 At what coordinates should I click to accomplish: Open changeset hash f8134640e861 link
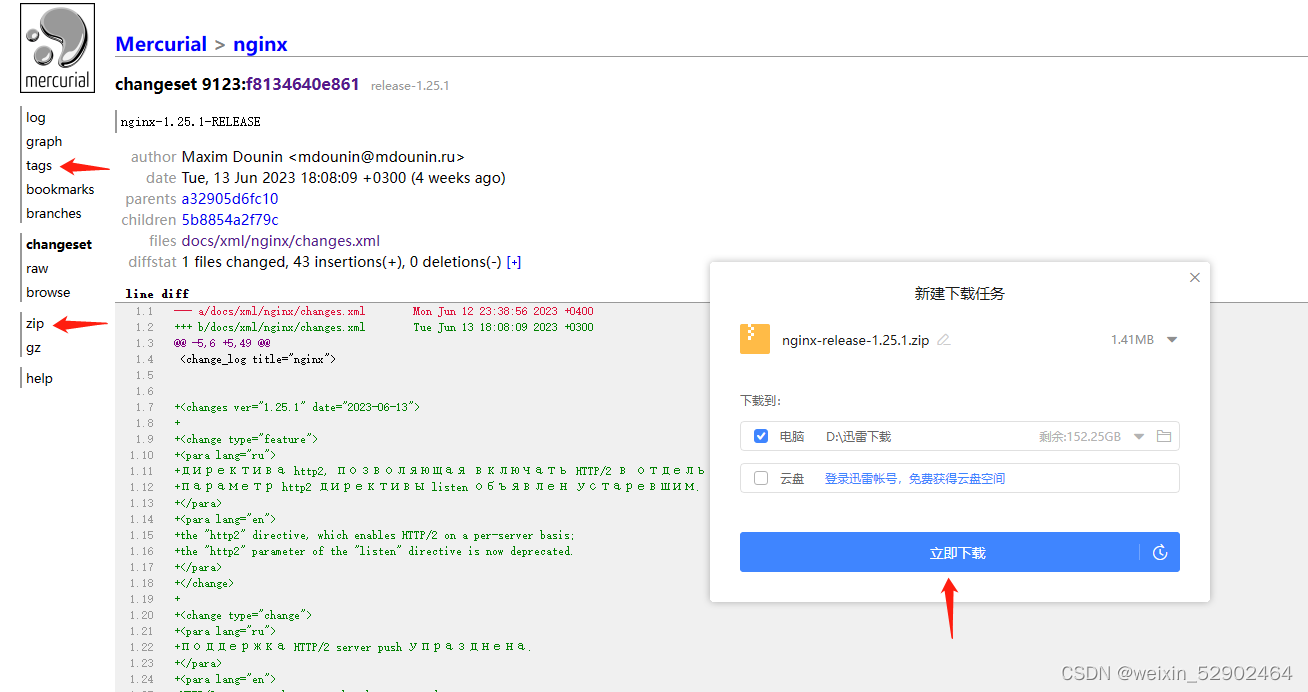(303, 84)
